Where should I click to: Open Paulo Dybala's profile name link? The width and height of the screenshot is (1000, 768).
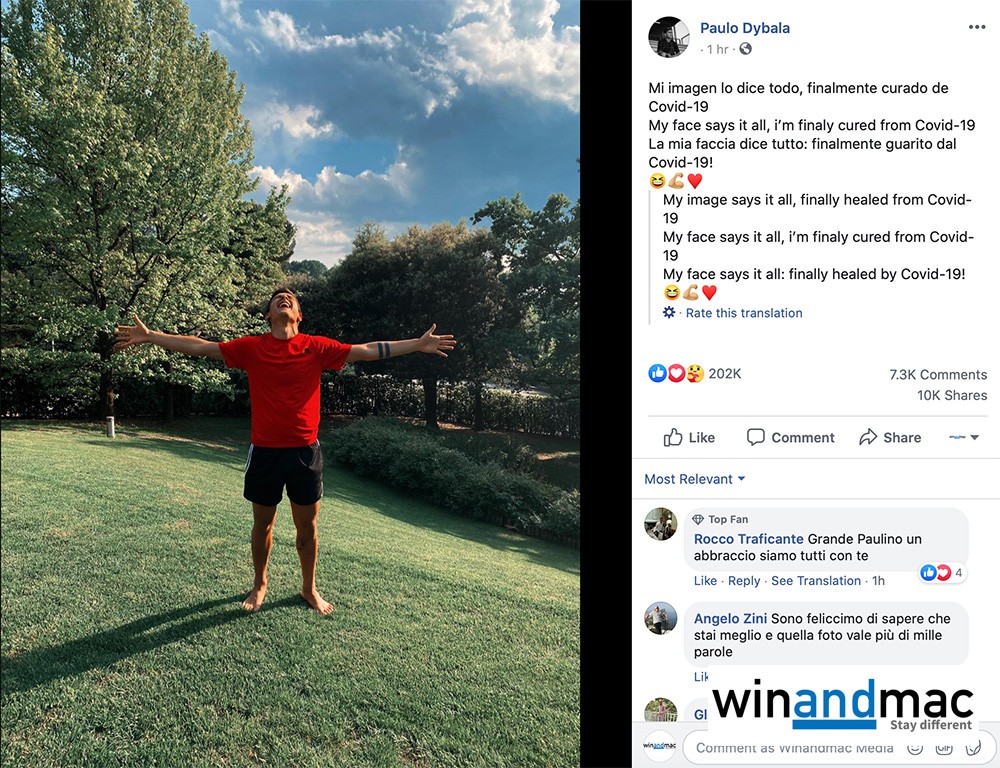[x=745, y=28]
